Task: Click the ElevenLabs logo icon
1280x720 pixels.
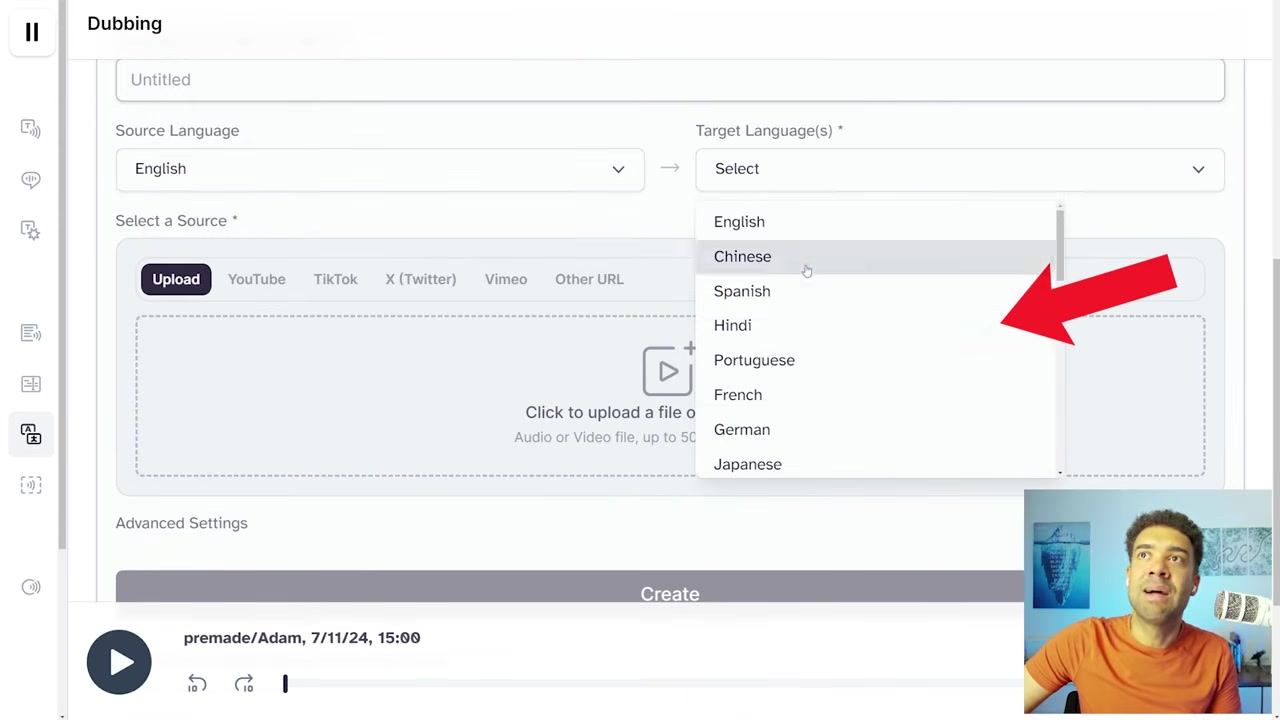Action: coord(32,32)
